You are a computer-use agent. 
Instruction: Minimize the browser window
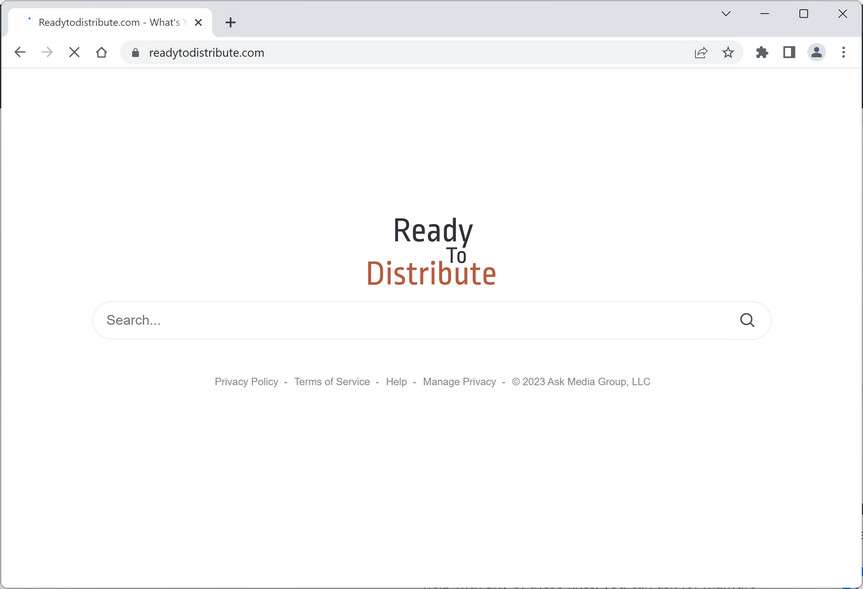pyautogui.click(x=764, y=14)
